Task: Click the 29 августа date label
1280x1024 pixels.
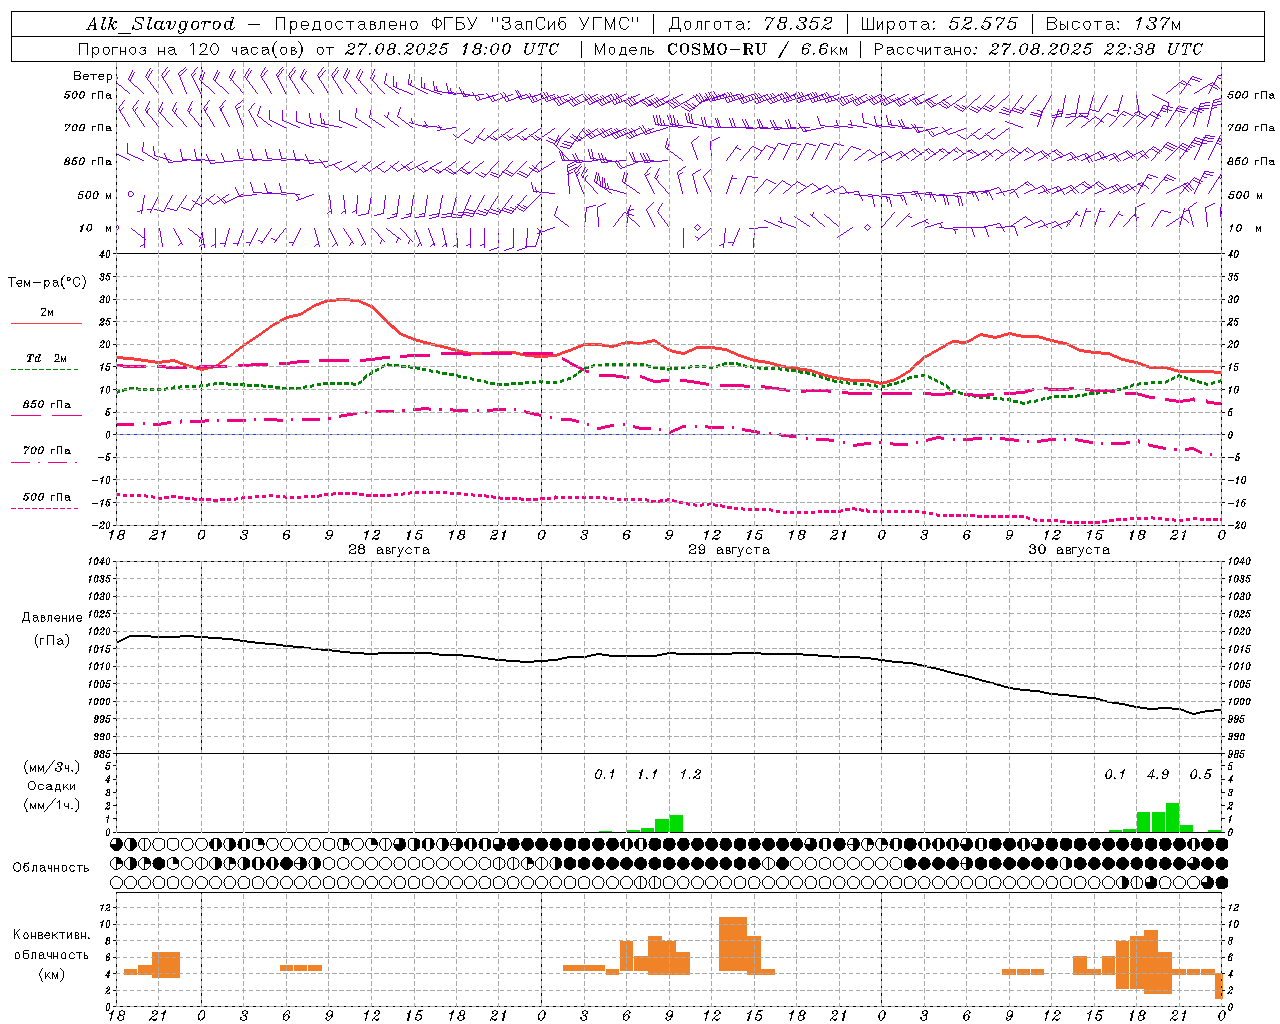Action: [729, 550]
